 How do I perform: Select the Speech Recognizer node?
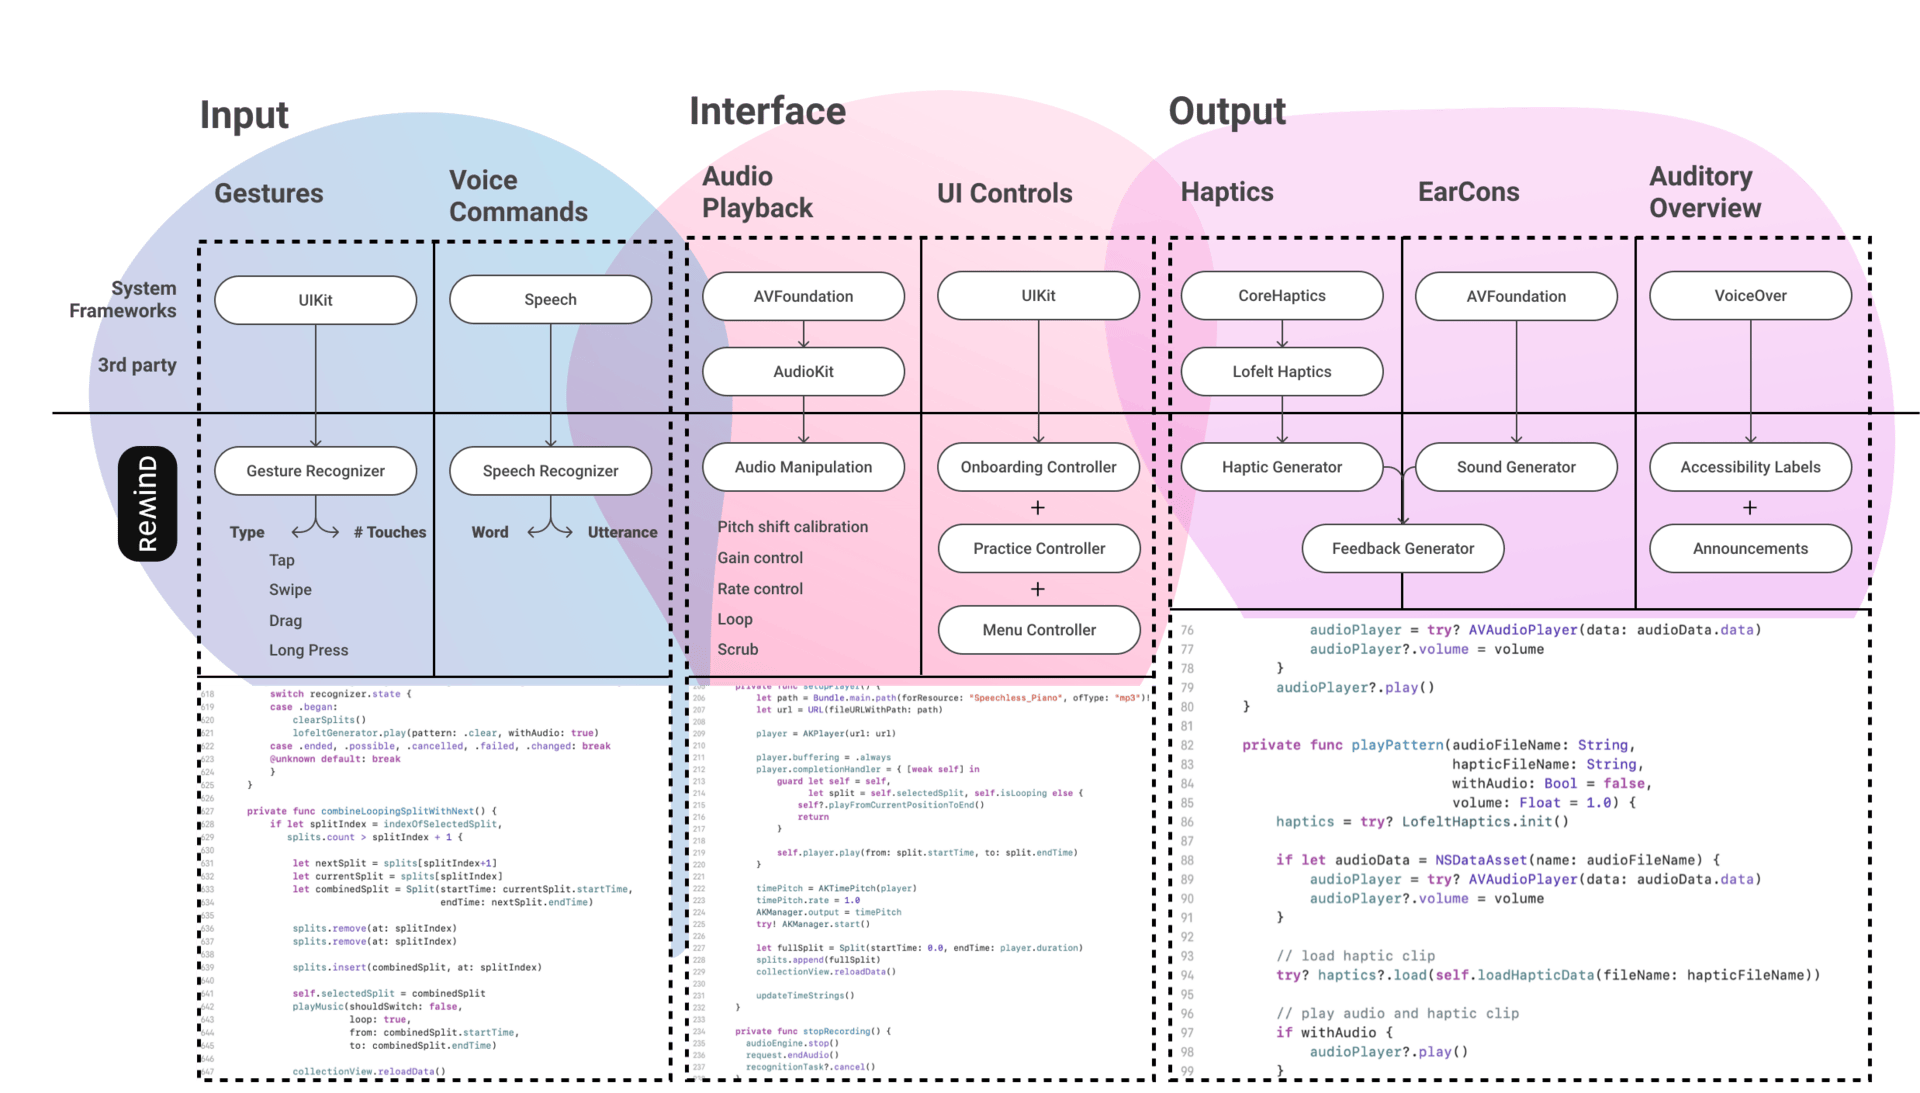(550, 470)
